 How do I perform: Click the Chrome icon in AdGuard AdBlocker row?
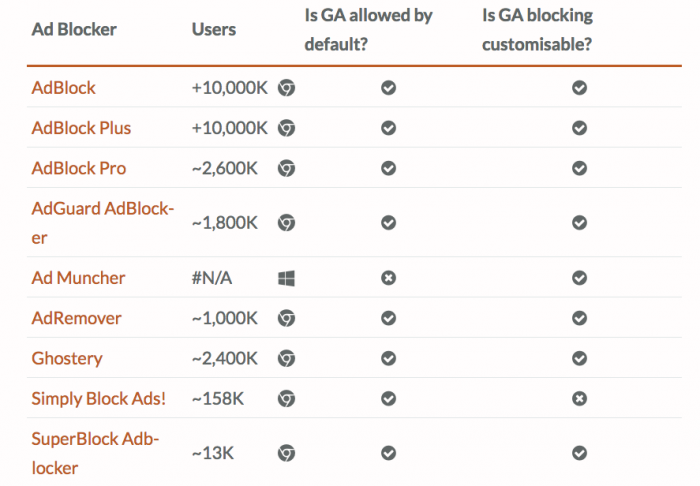coord(286,223)
